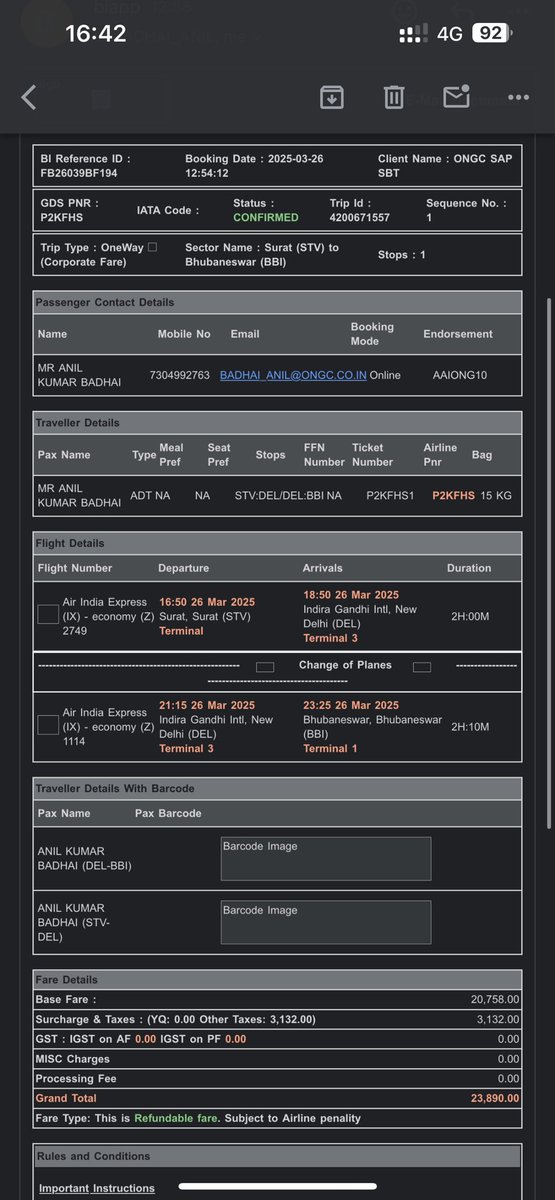Tap the Refundable fare text

175,1118
